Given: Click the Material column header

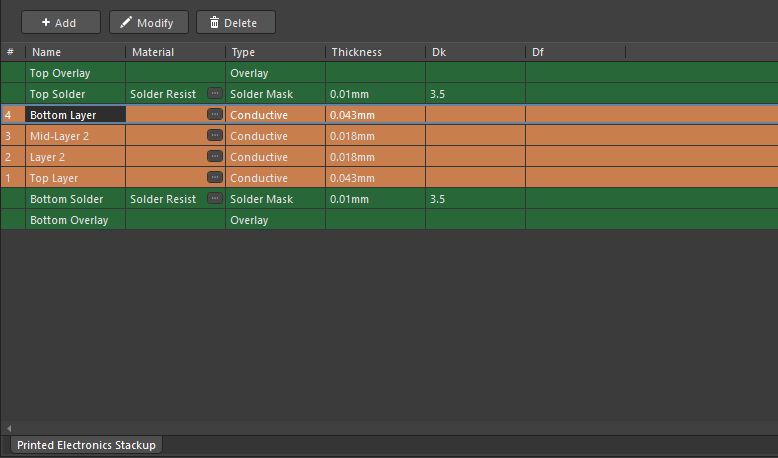Looking at the screenshot, I should [x=176, y=52].
